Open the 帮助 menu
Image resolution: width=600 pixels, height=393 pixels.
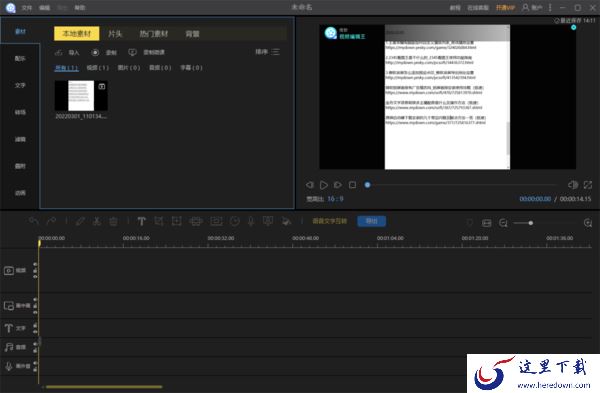80,8
